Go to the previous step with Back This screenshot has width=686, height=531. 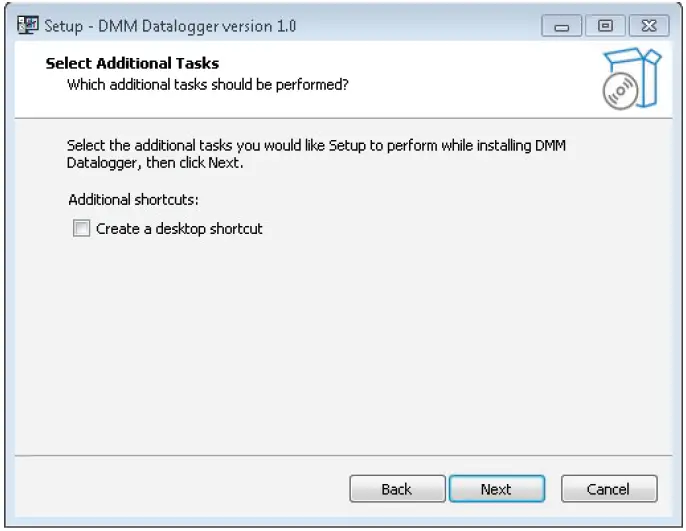click(x=396, y=489)
